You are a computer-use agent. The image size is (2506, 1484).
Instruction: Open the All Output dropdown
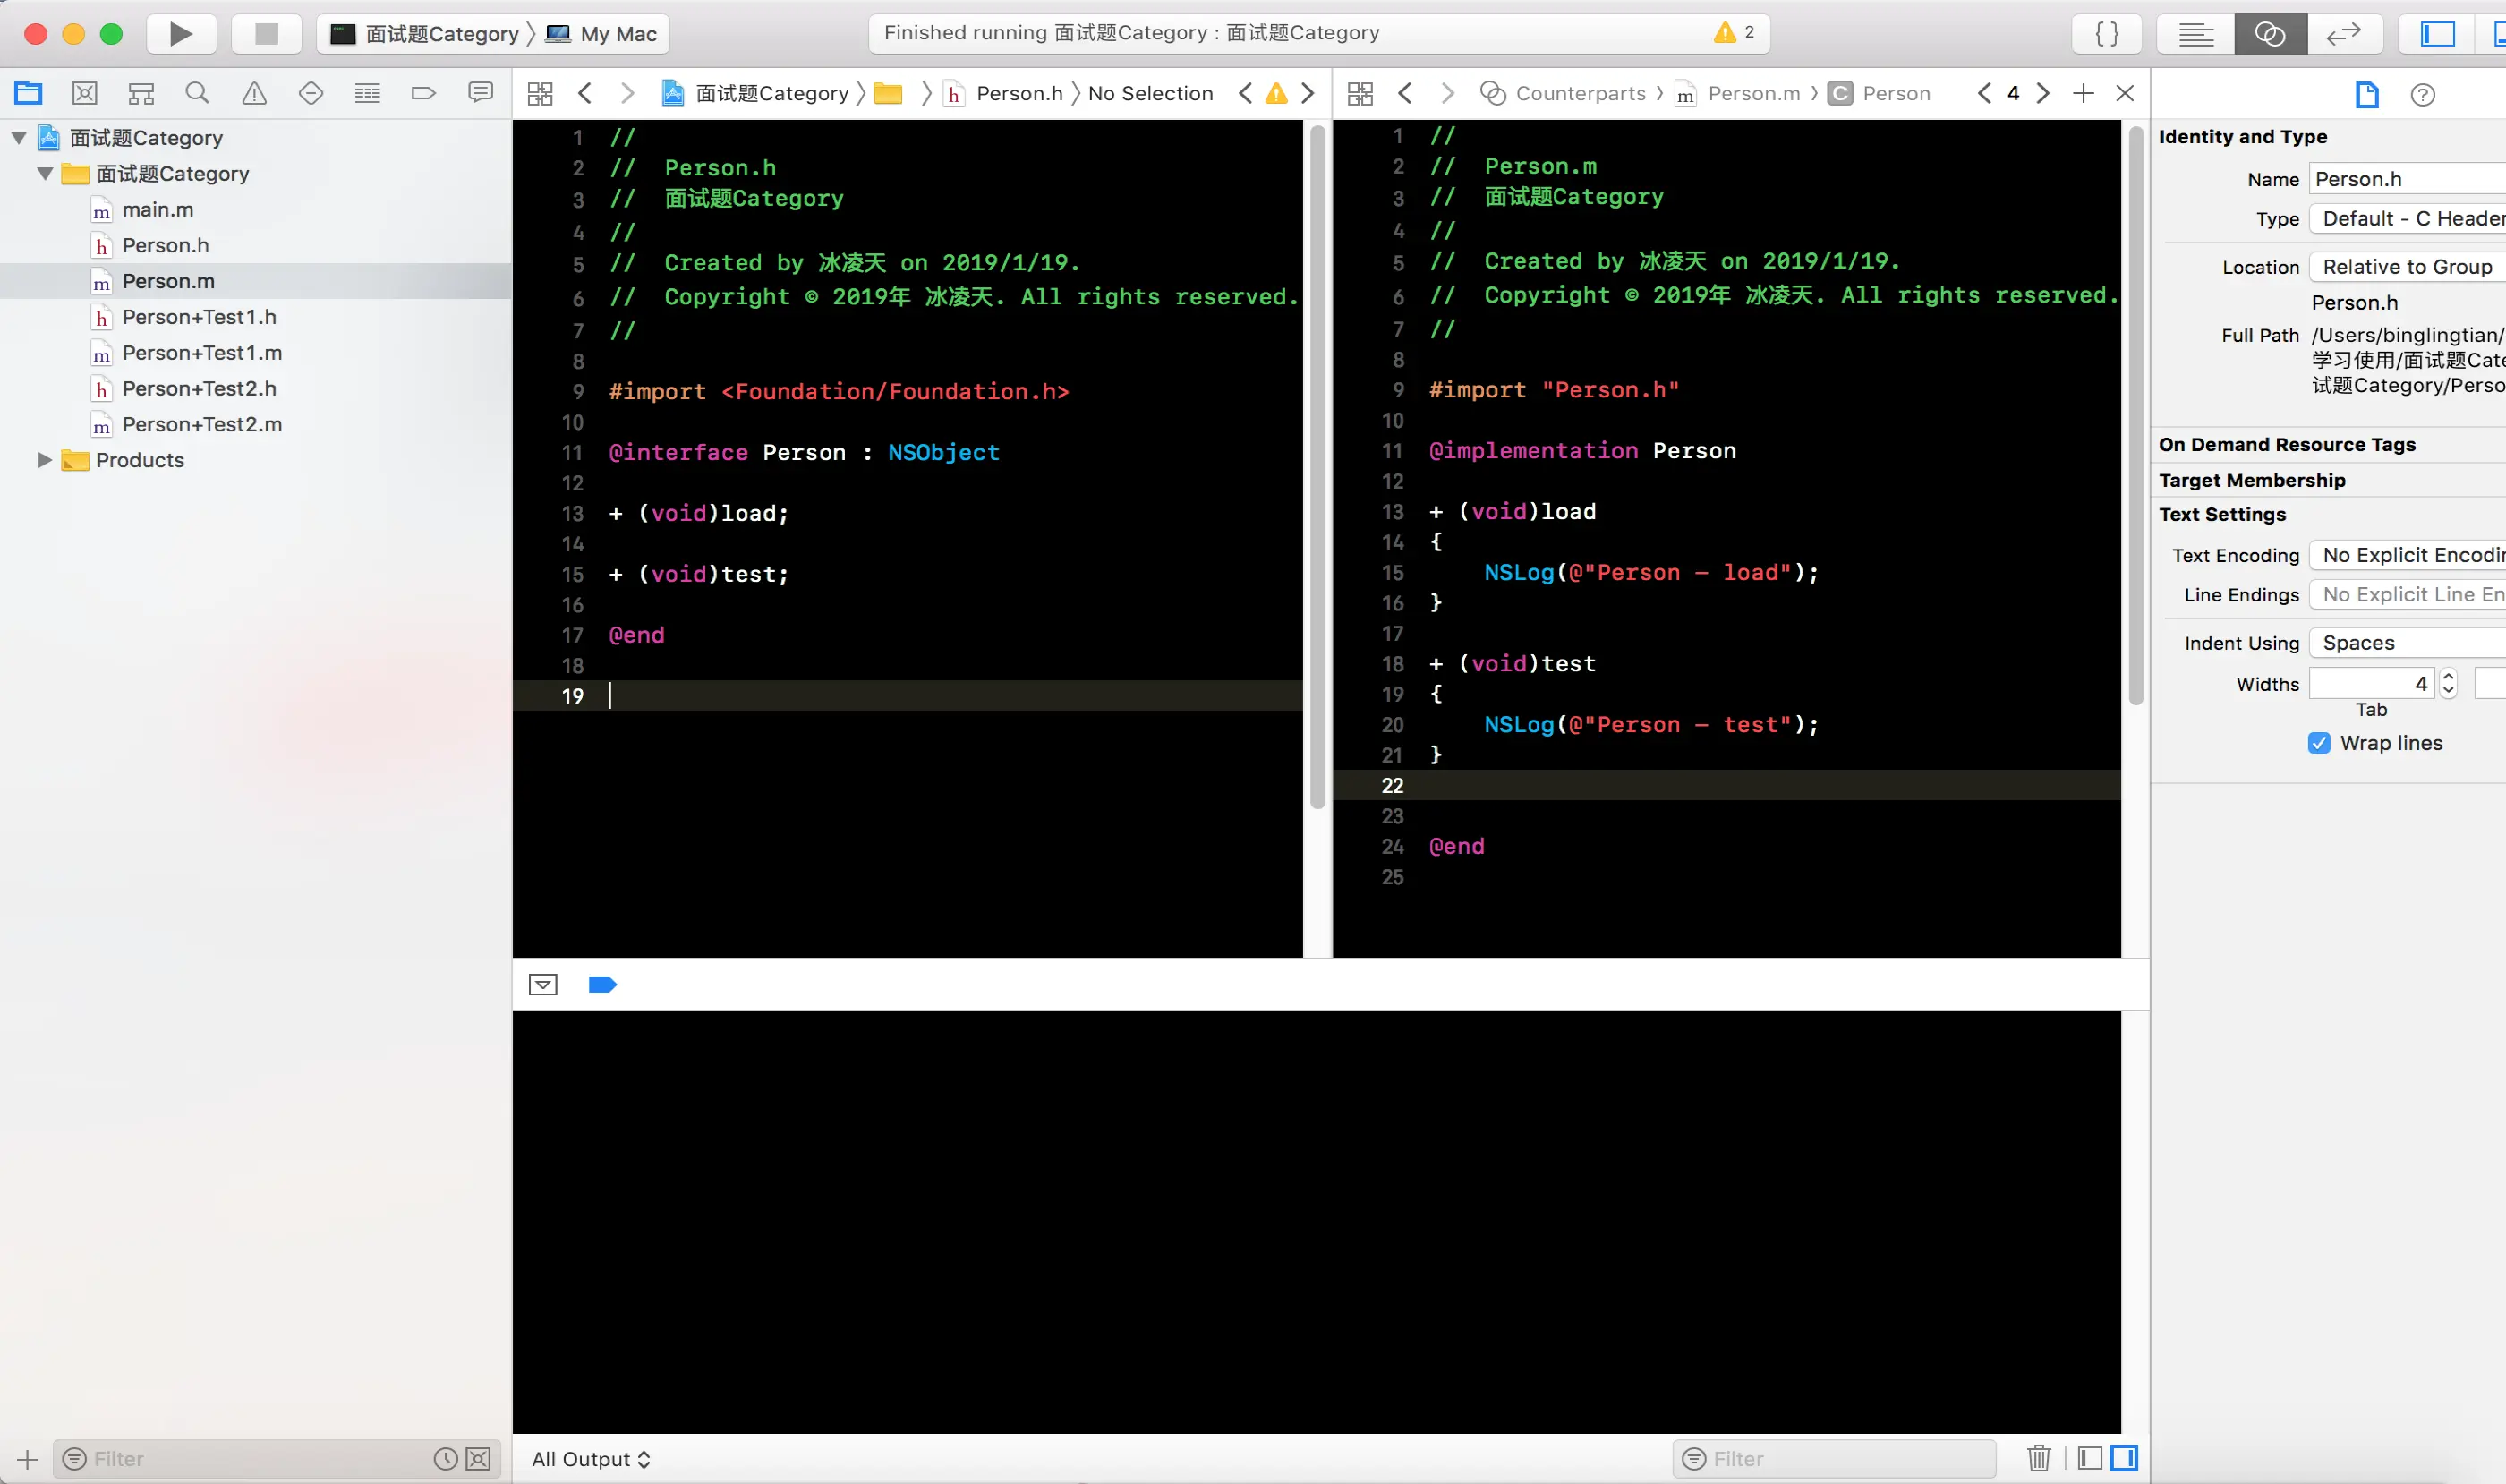click(591, 1459)
